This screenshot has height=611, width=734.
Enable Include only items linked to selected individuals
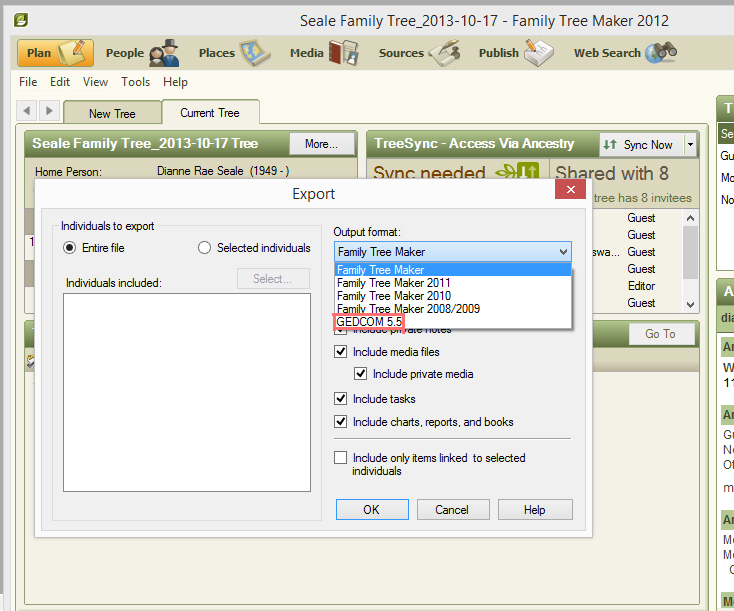click(x=340, y=457)
